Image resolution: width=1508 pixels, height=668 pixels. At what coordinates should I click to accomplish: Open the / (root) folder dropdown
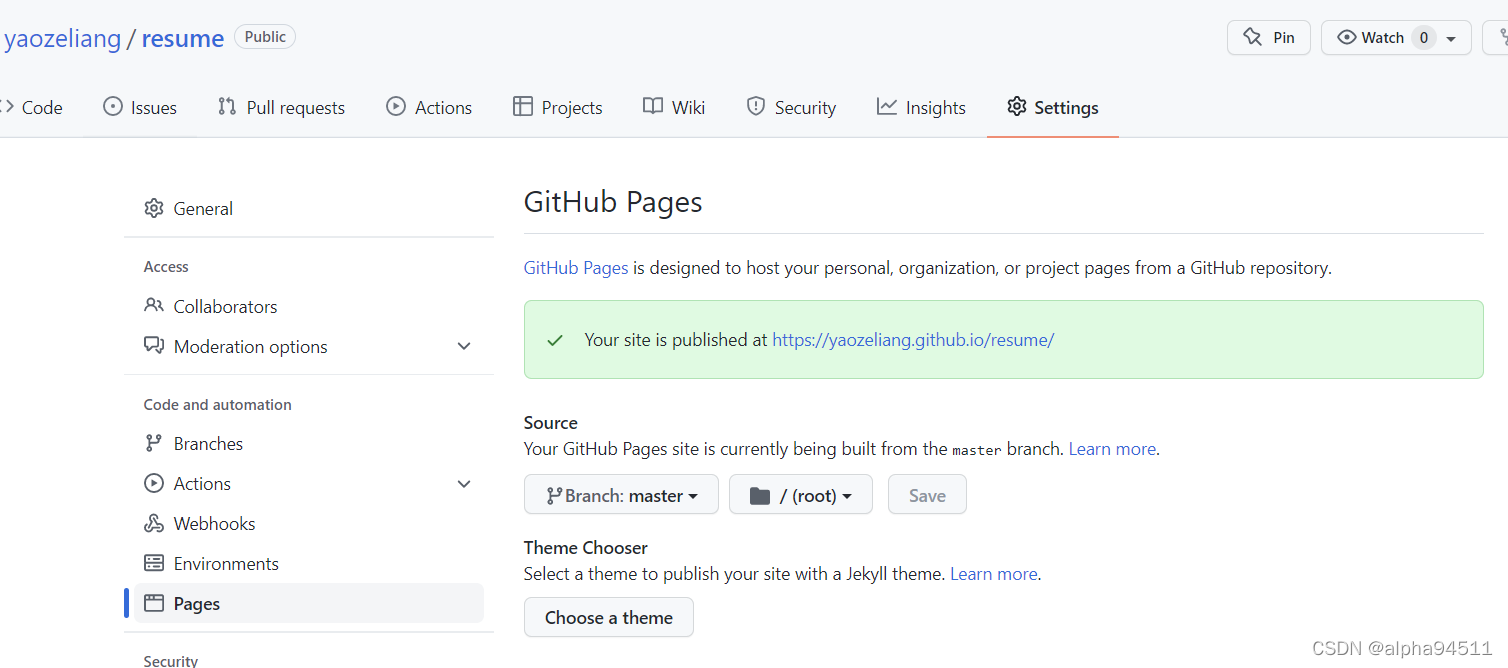[801, 494]
